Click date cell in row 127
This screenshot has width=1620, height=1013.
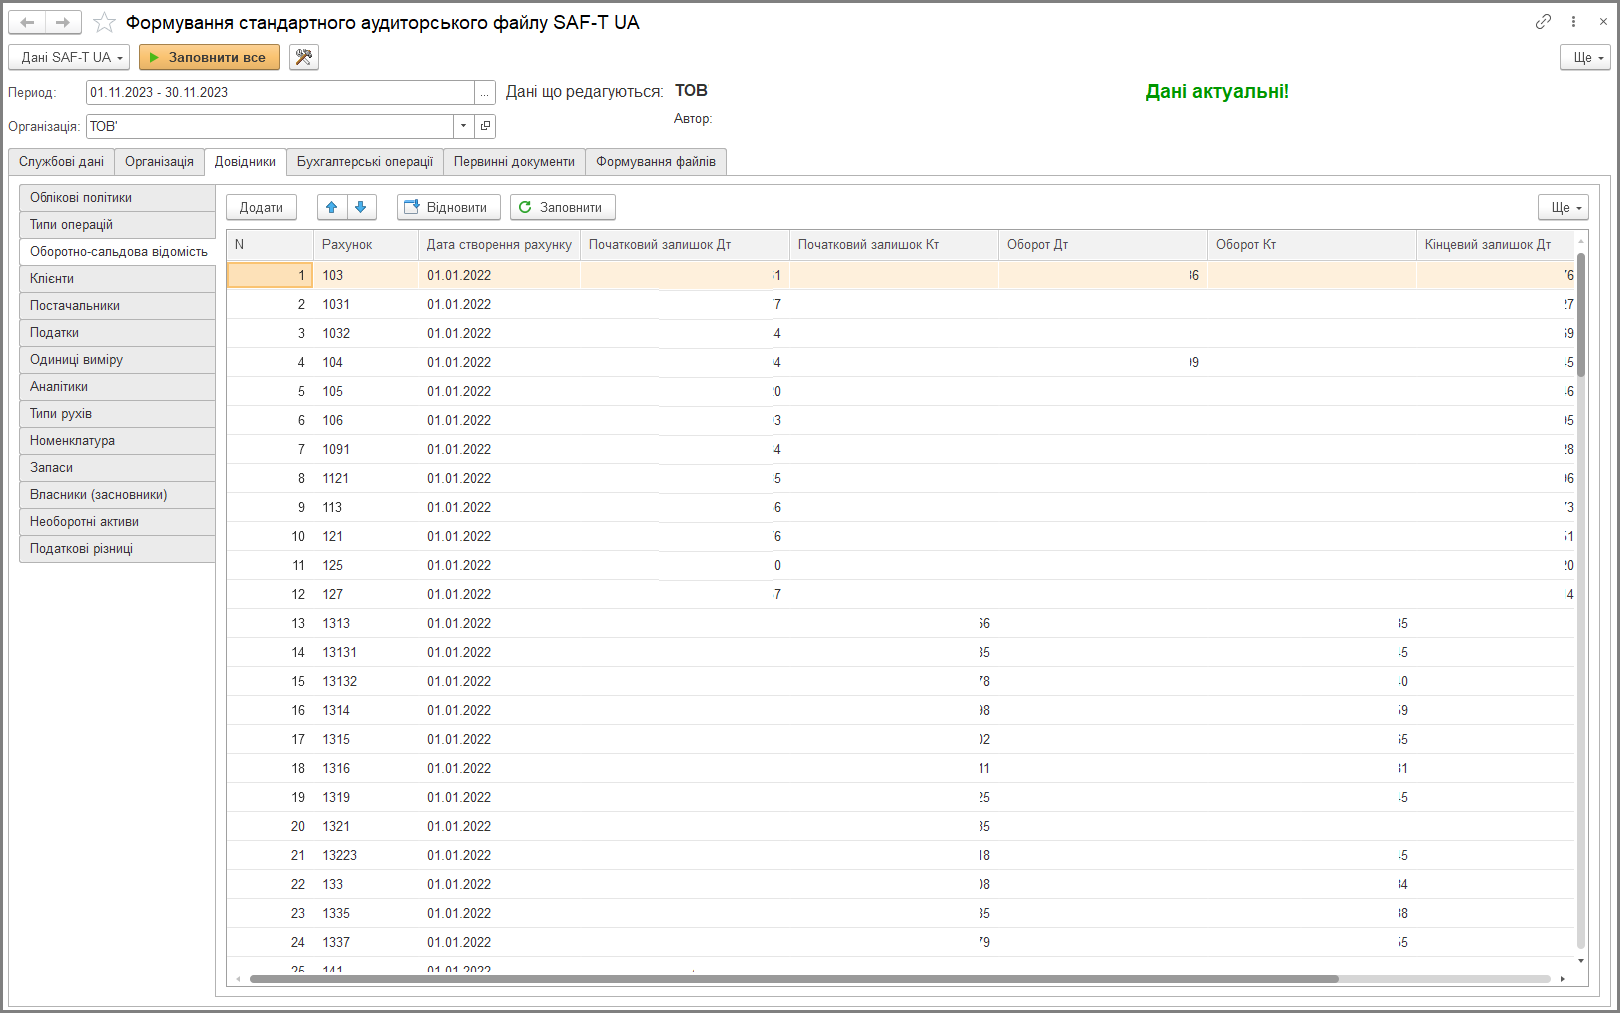click(x=499, y=594)
